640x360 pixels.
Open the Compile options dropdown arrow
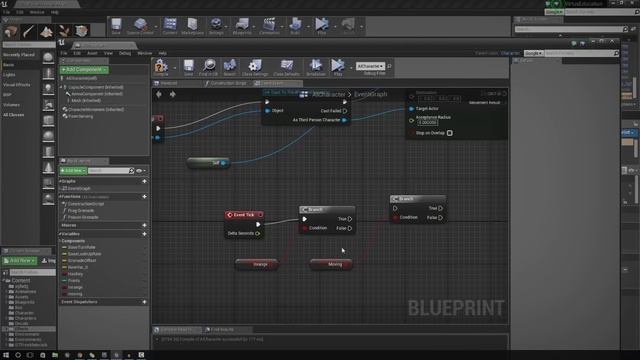(175, 67)
